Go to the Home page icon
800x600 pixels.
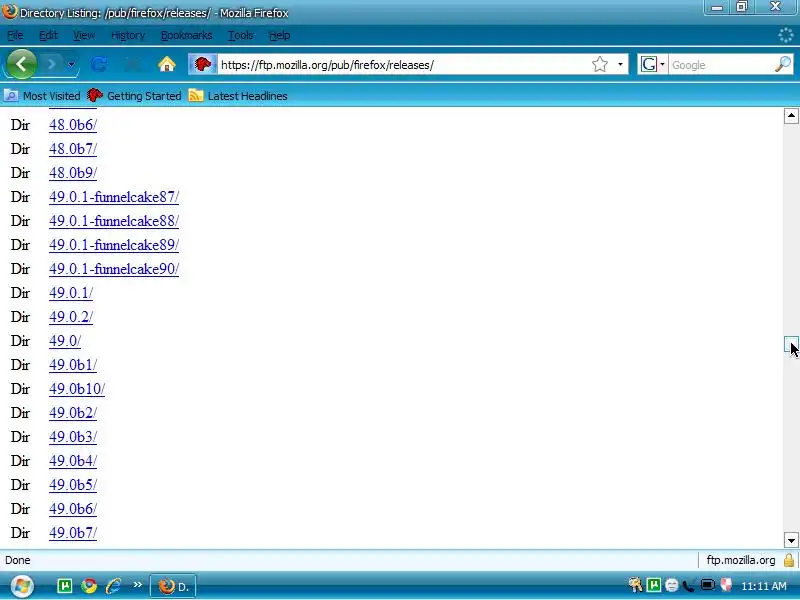click(166, 64)
